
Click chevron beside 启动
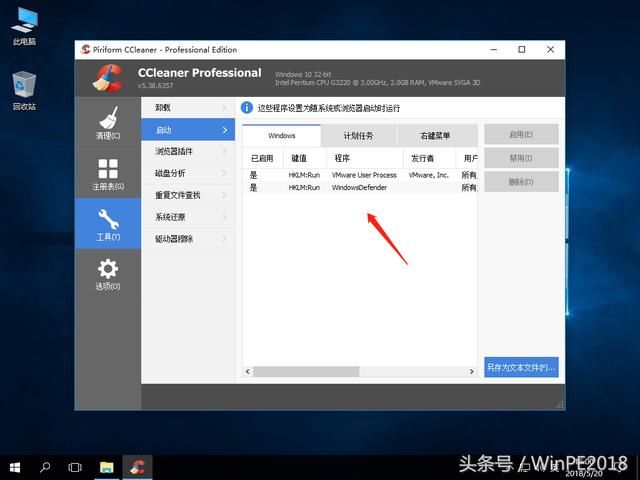pyautogui.click(x=224, y=130)
